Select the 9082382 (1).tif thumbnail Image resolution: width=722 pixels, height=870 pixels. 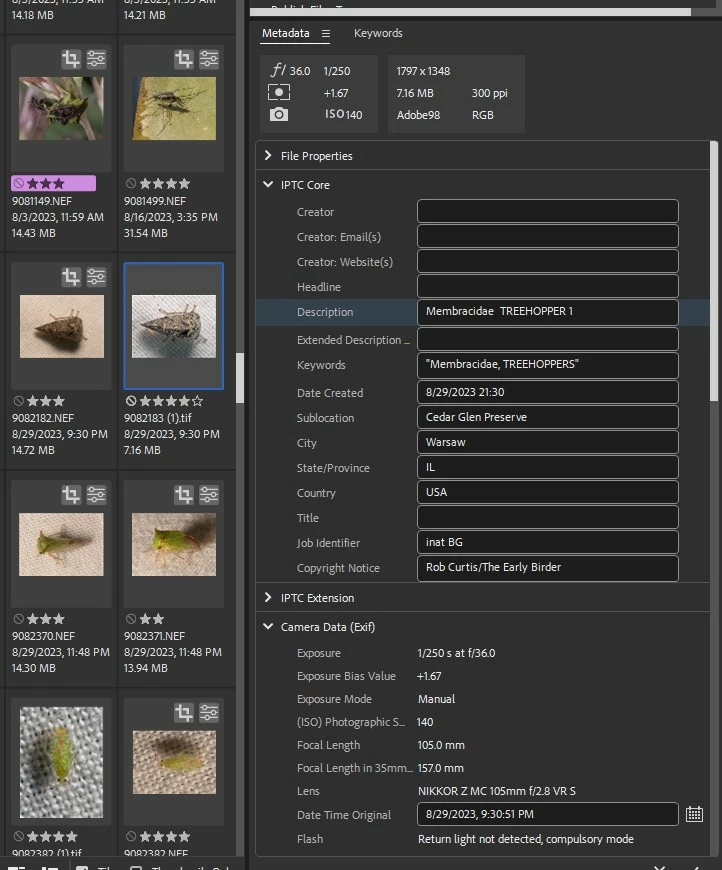pyautogui.click(x=61, y=762)
